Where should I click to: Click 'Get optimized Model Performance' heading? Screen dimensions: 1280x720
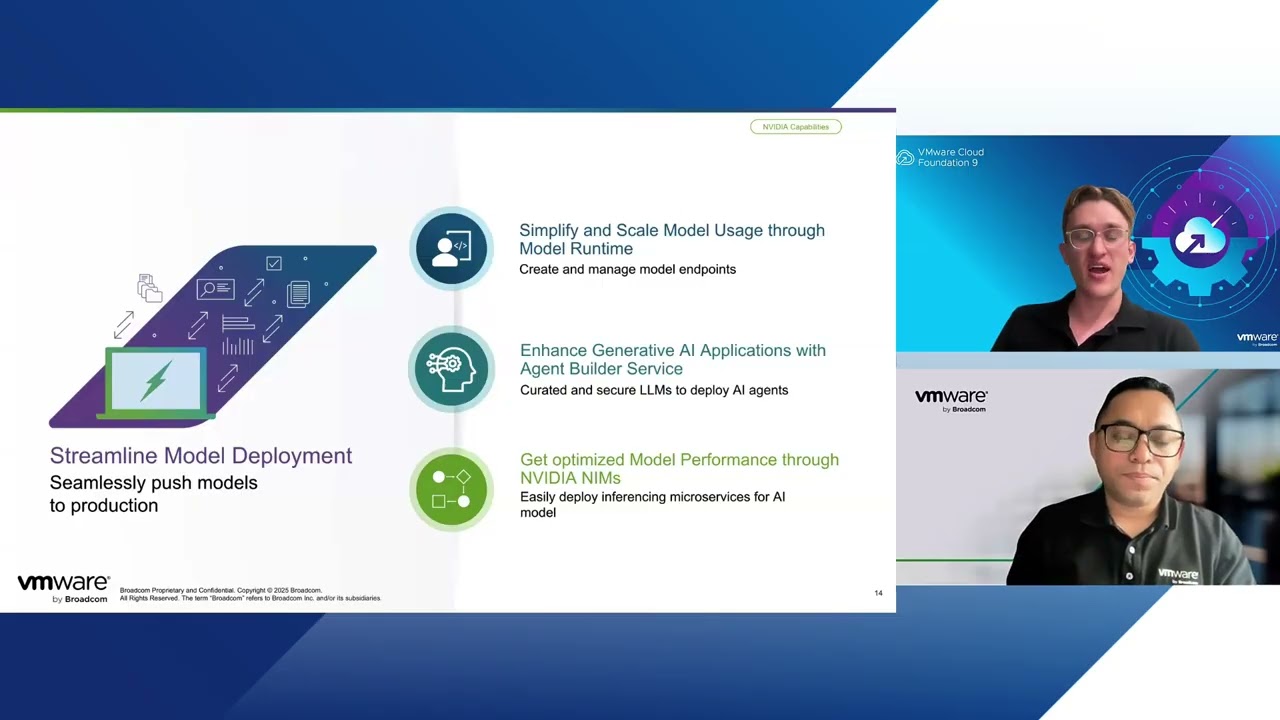point(679,468)
